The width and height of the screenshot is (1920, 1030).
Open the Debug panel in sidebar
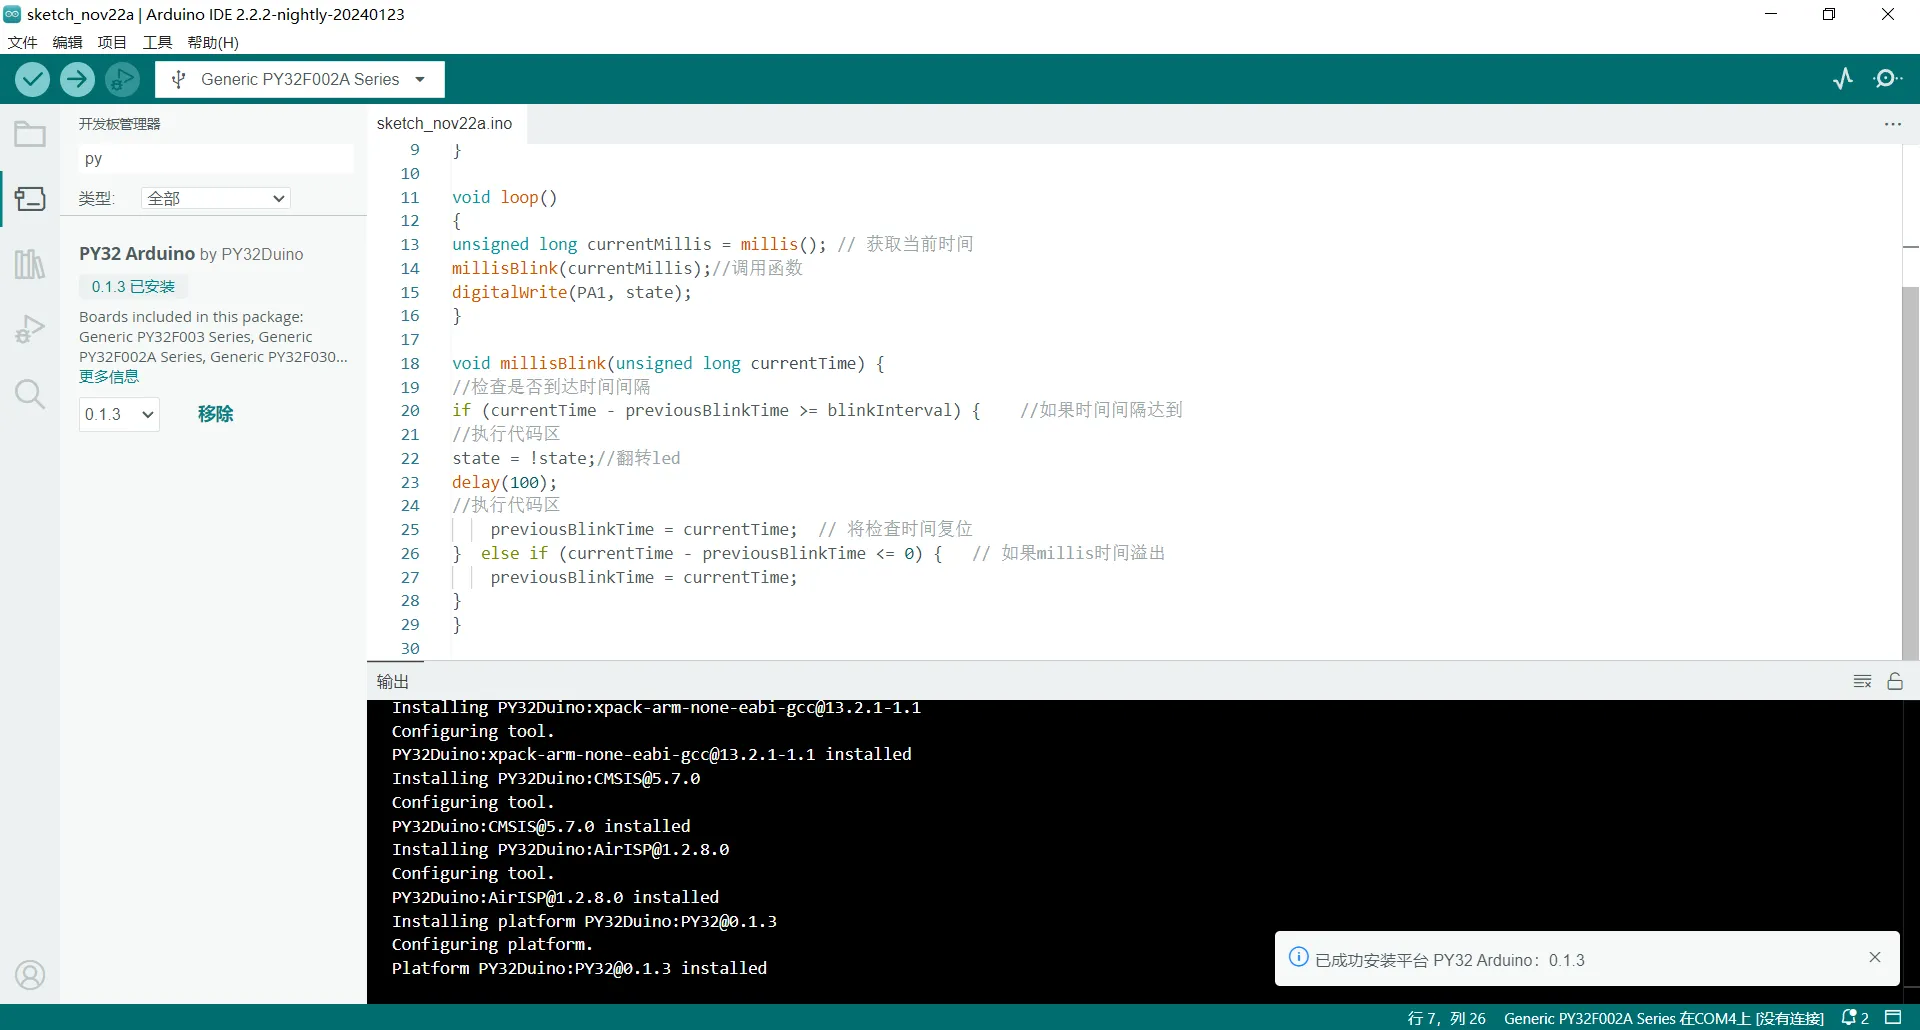coord(30,329)
